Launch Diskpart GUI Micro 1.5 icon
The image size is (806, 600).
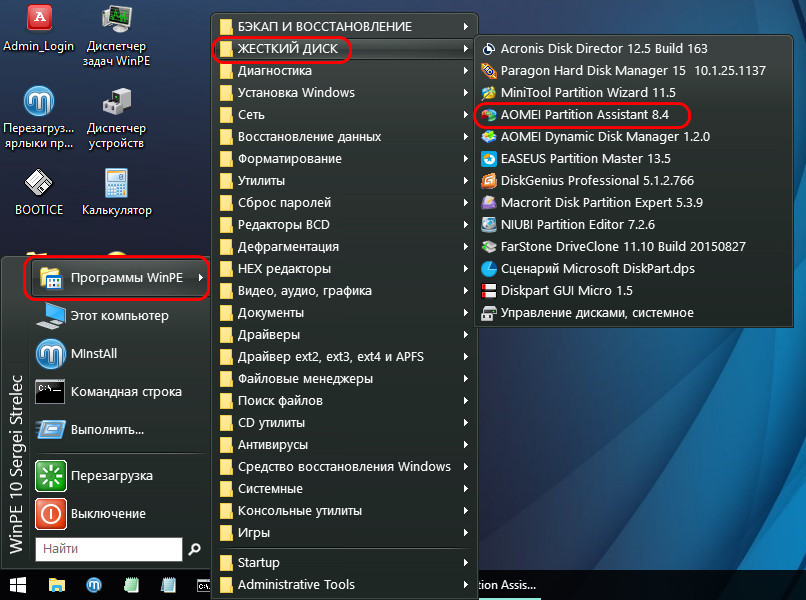click(488, 291)
